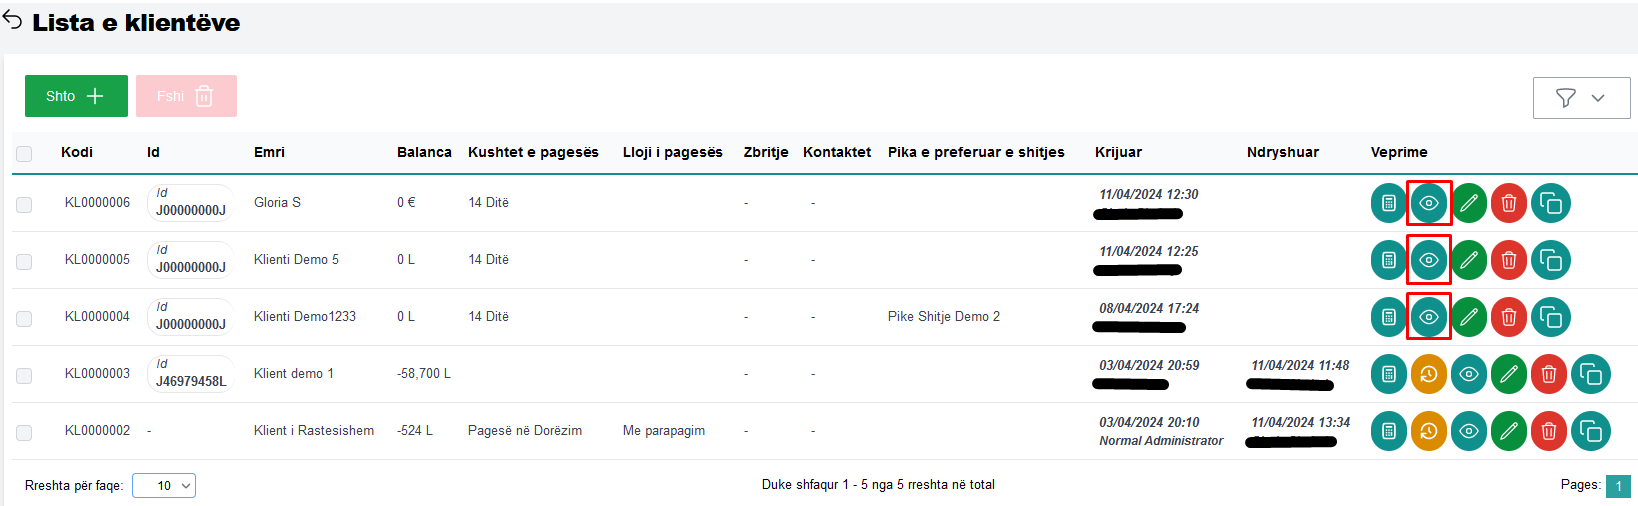The width and height of the screenshot is (1638, 506).
Task: Delete Klient demo 1 with trash icon
Action: coord(1548,374)
